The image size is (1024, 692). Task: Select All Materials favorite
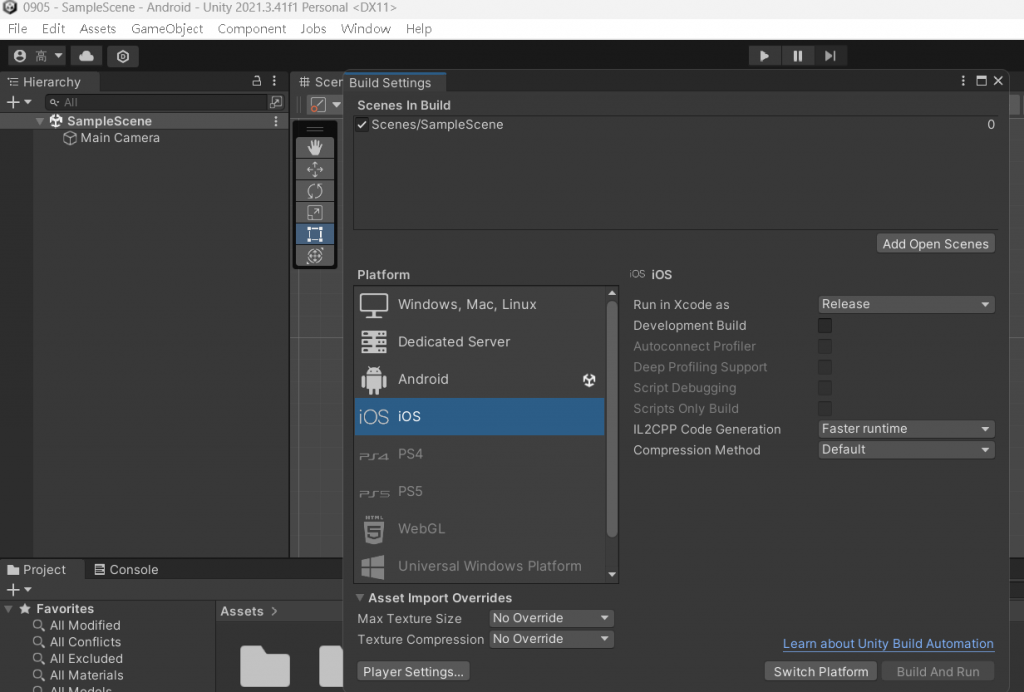[86, 675]
